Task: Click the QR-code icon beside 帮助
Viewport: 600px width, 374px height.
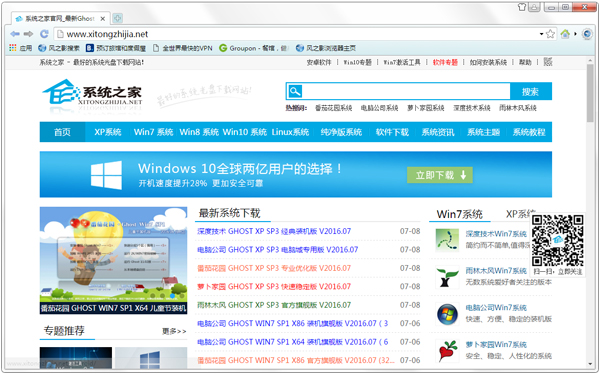Action: (548, 62)
